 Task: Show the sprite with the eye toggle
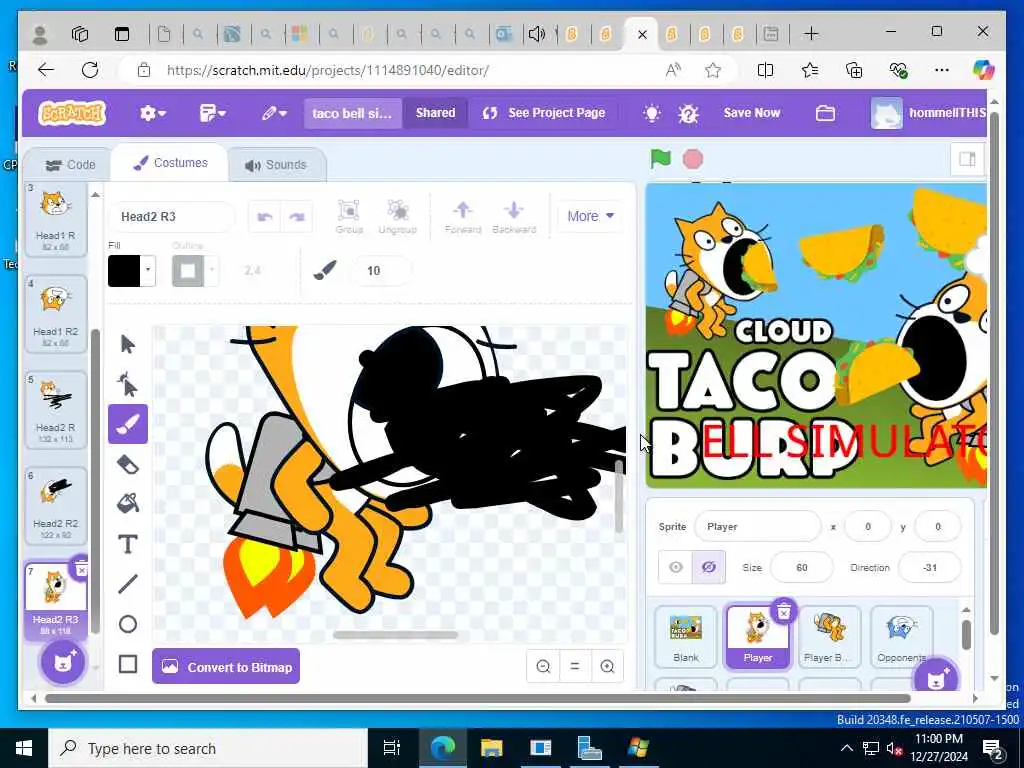point(675,568)
